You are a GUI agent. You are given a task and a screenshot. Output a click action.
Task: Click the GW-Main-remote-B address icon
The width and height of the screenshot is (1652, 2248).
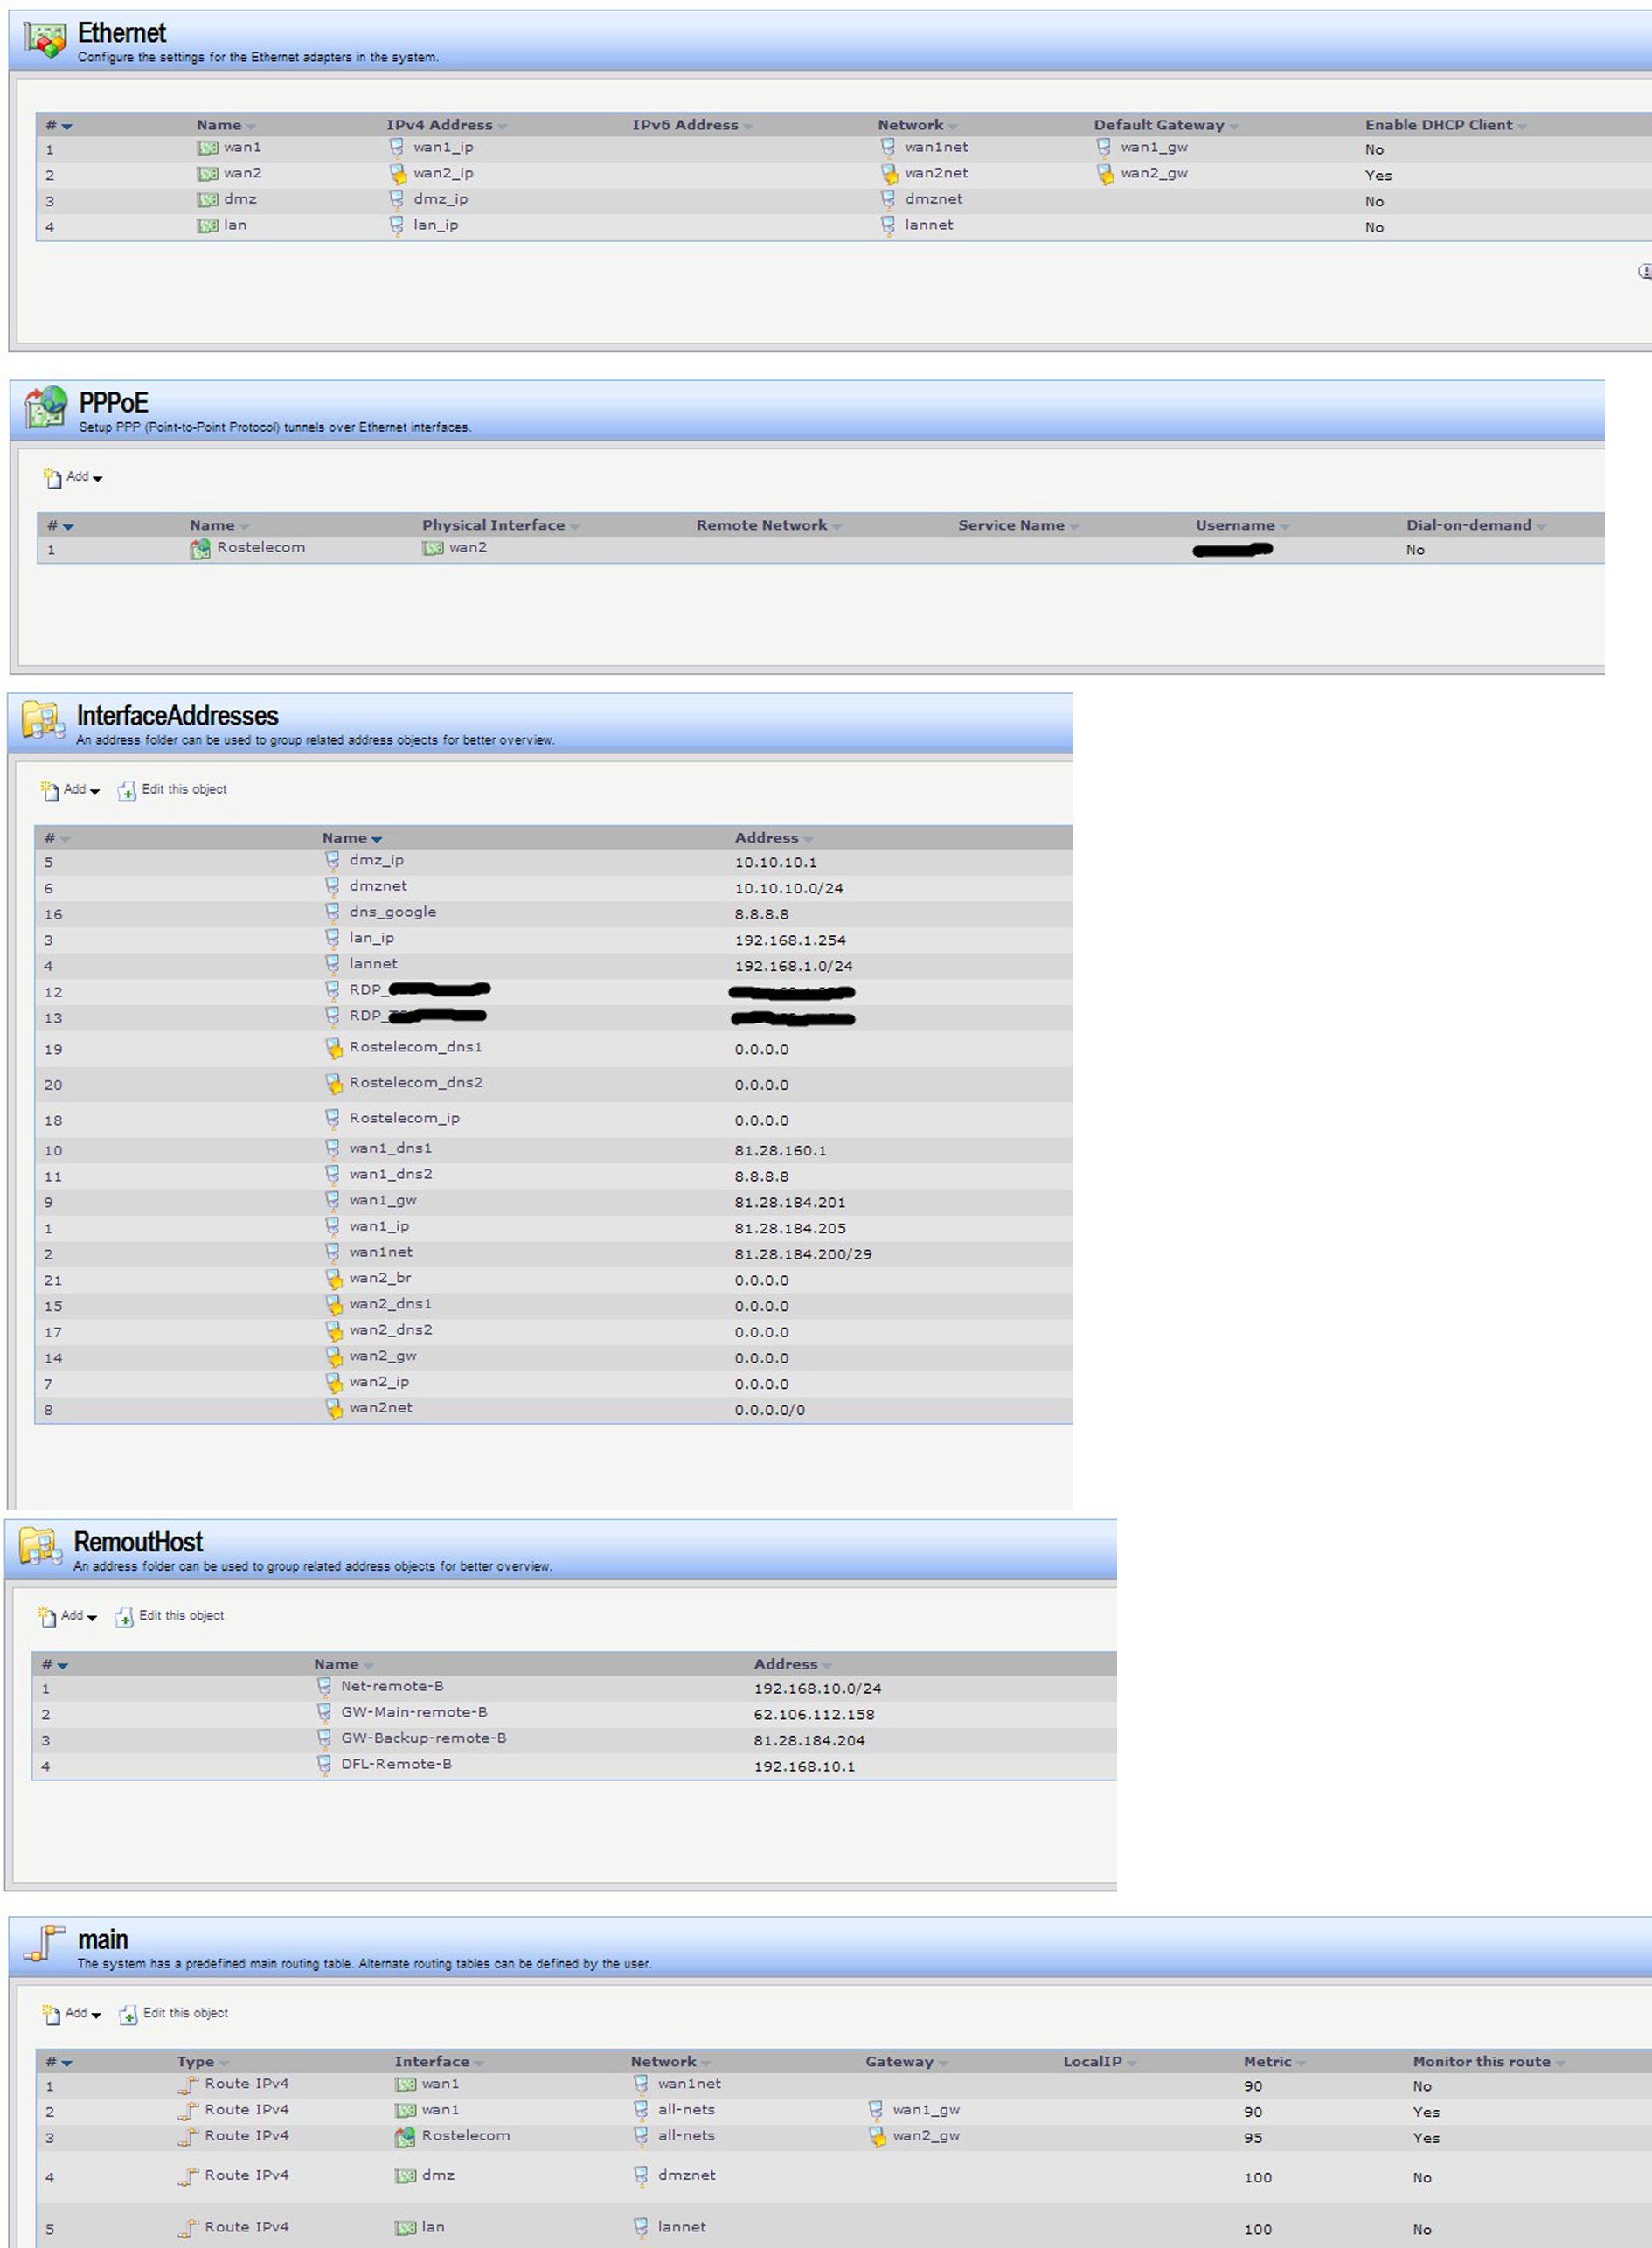coord(324,1713)
